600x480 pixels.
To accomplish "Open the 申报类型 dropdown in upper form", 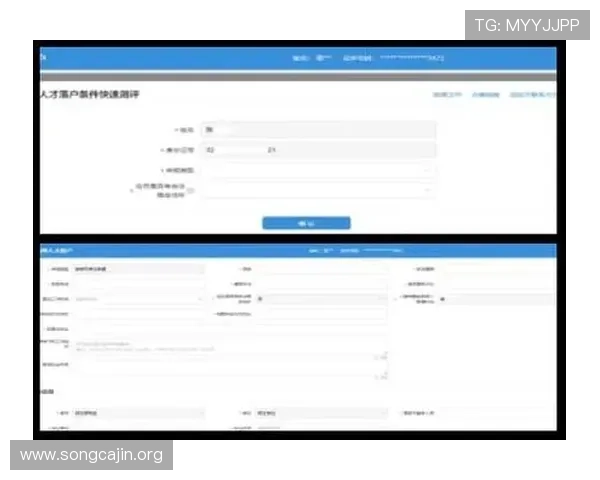I will [x=318, y=170].
